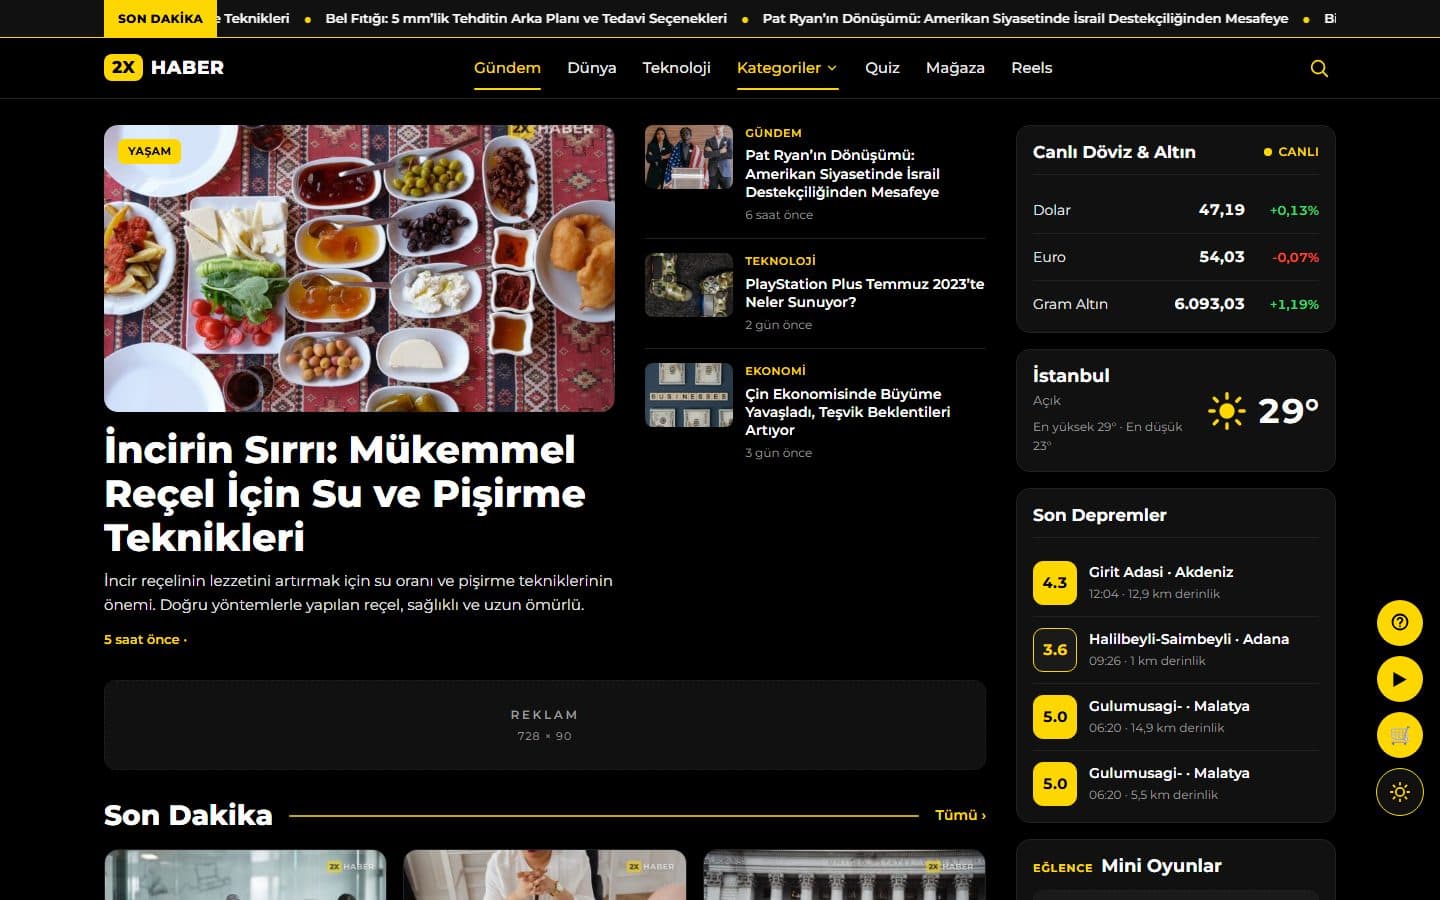Screen dimensions: 1440x900
Task: Open headline İncirin Sırrı article
Action: [x=345, y=493]
